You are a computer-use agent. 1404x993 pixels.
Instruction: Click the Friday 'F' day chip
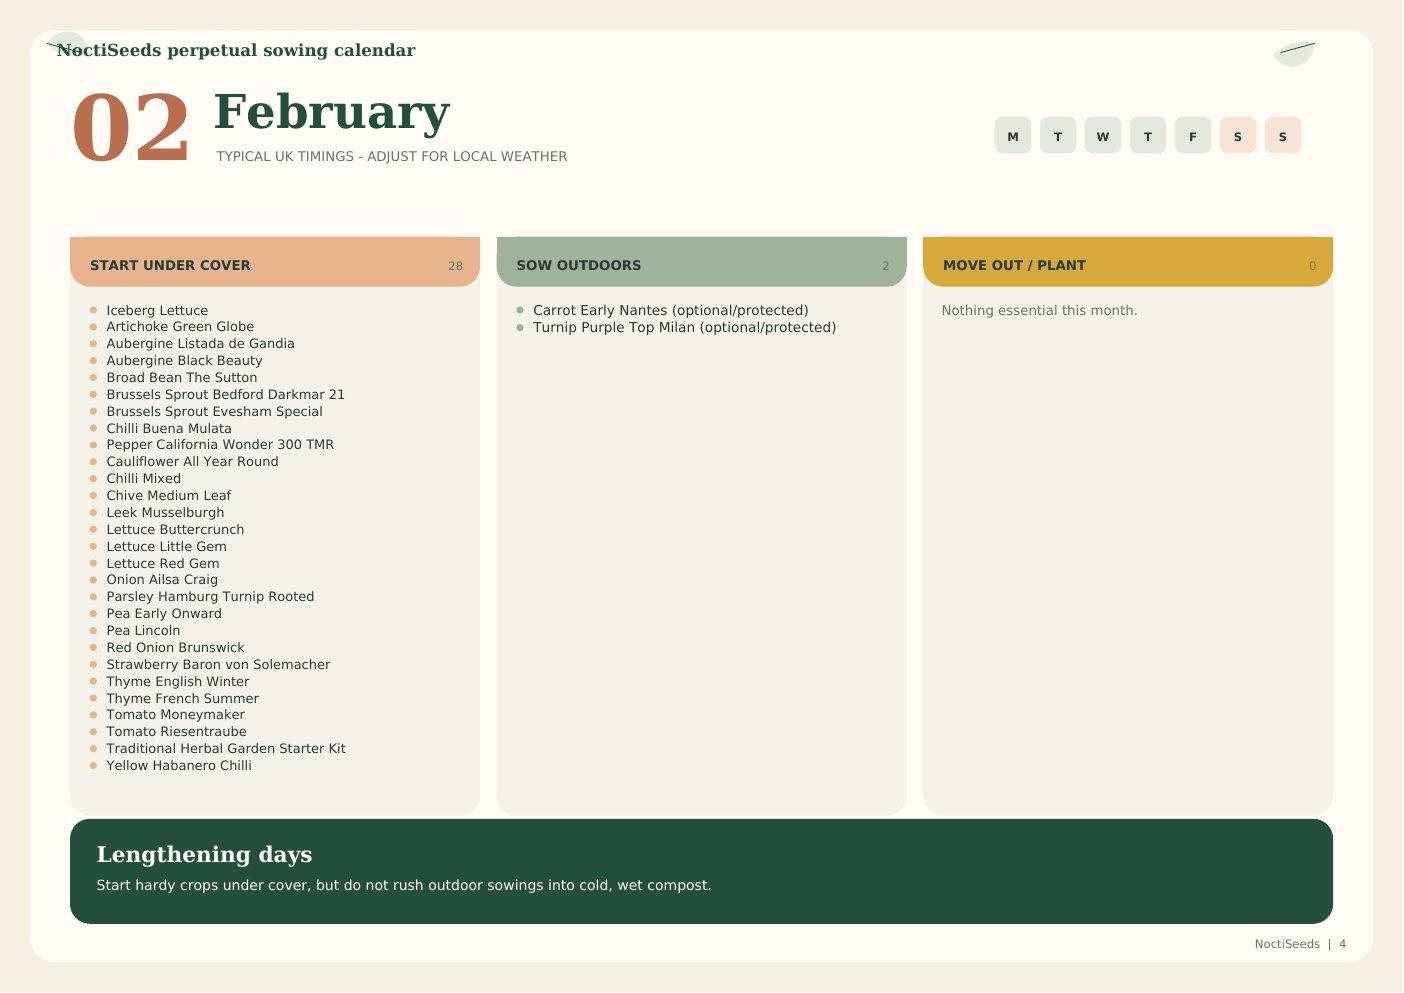click(x=1193, y=136)
